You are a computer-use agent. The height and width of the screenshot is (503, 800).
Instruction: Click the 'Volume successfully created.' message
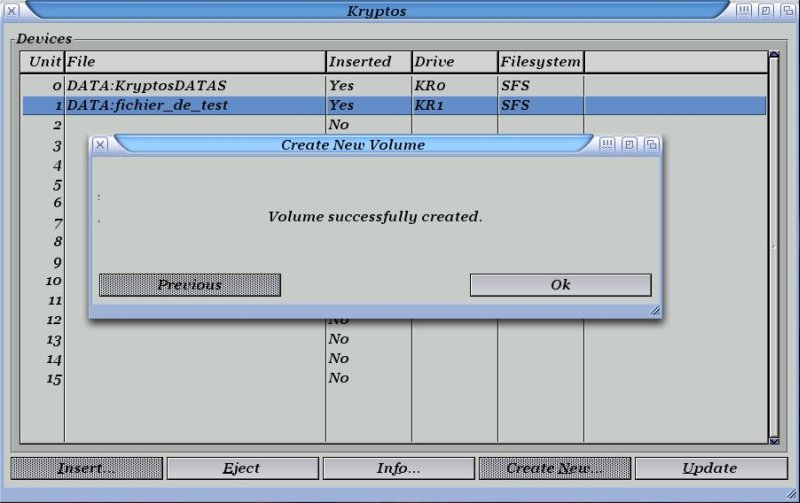click(x=375, y=217)
